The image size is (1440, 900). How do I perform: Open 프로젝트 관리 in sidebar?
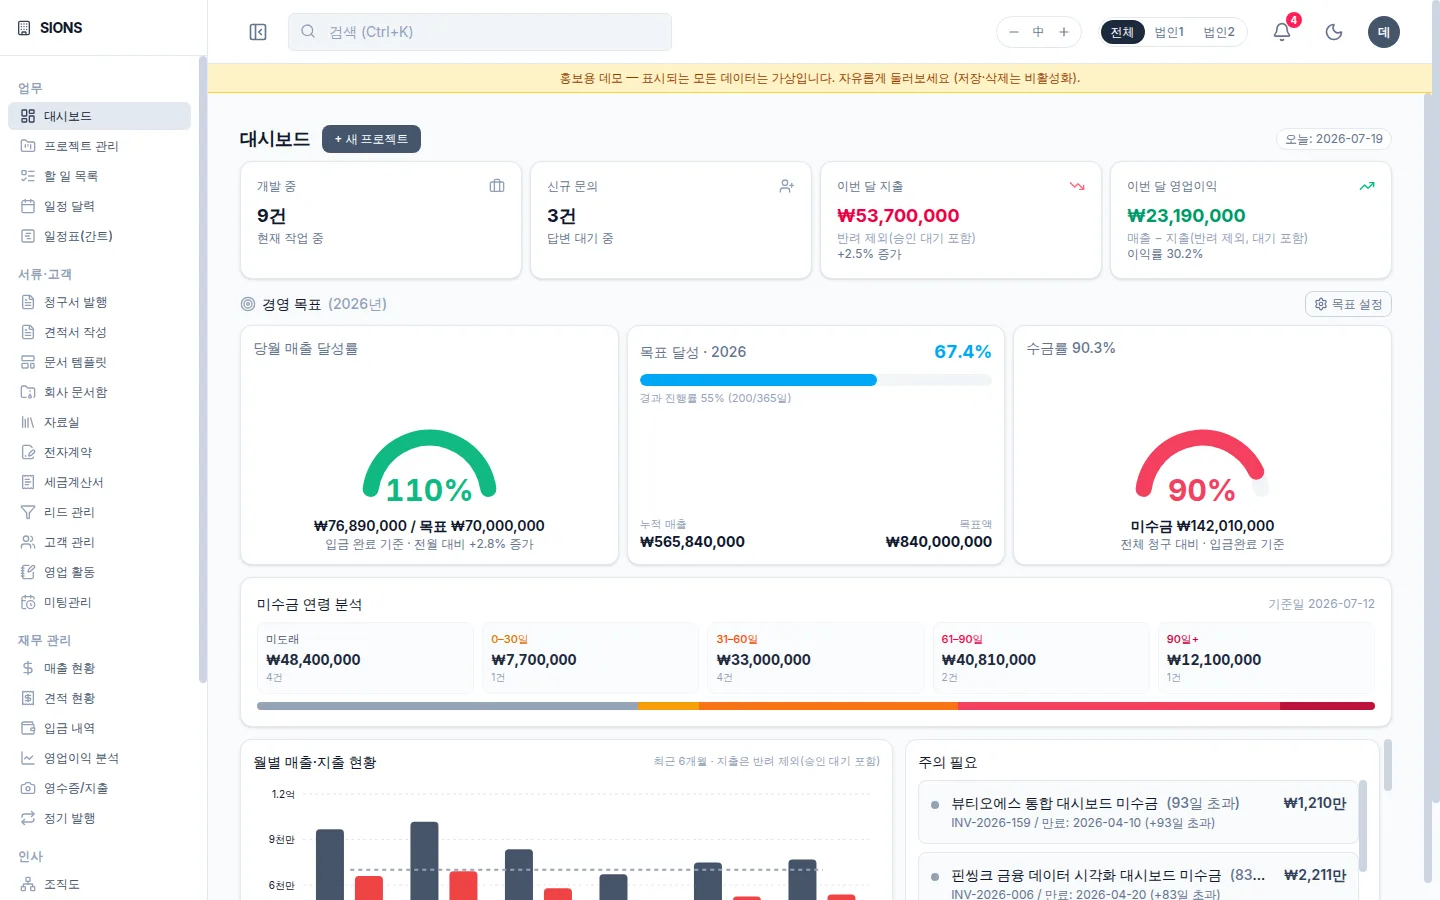99,146
